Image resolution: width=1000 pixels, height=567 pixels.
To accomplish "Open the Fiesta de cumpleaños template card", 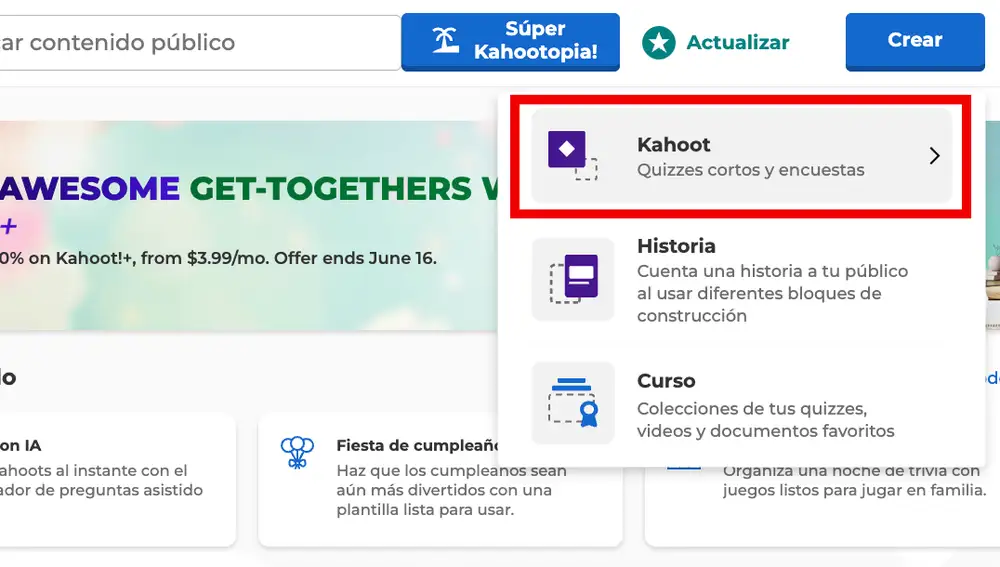I will click(x=440, y=480).
